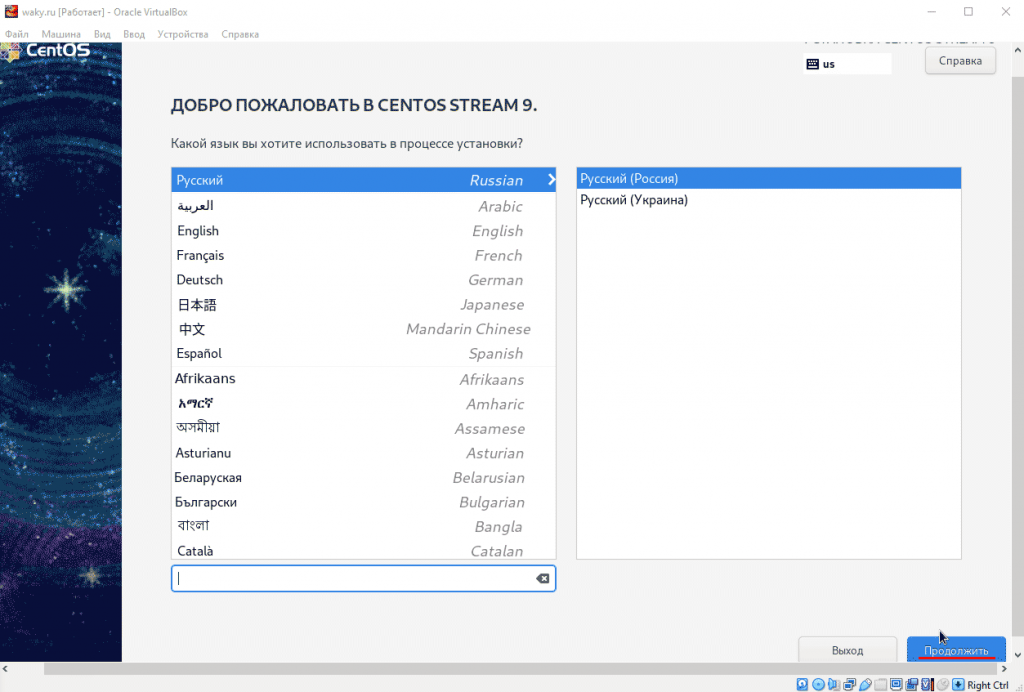Click the Продолжить button

tap(956, 650)
